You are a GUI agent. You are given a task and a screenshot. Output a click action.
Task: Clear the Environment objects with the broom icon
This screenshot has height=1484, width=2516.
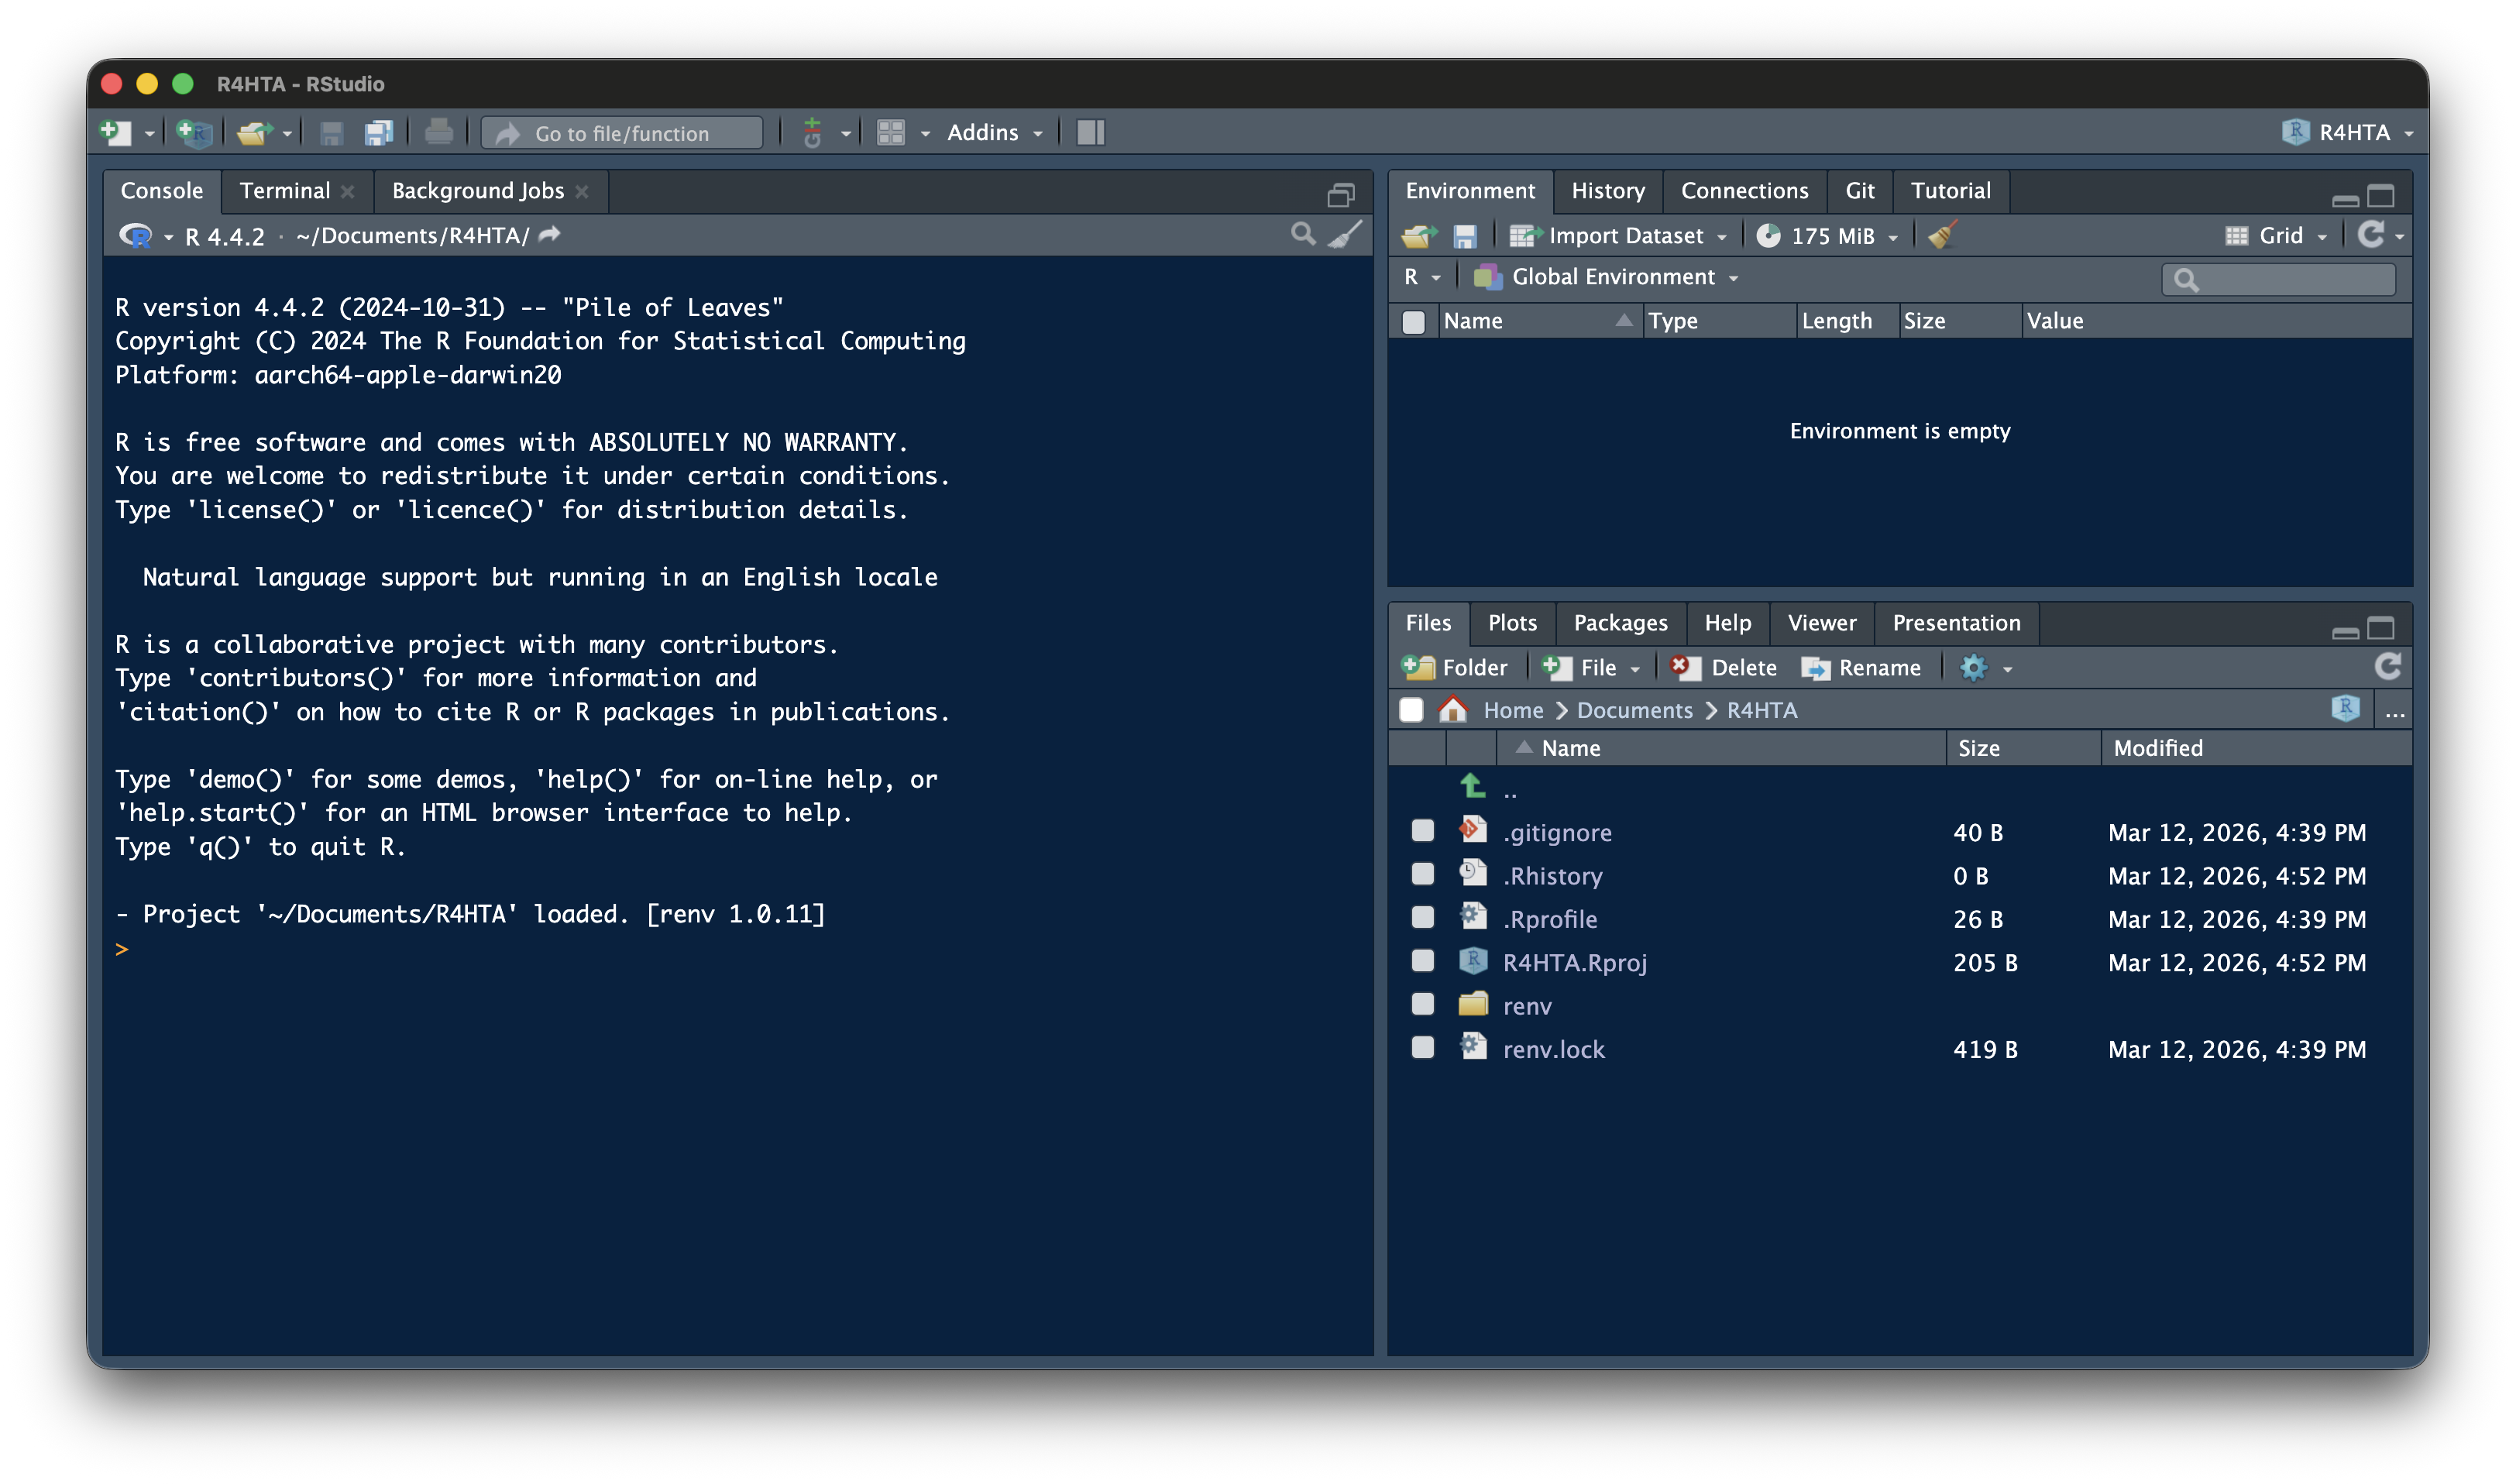coord(1942,236)
